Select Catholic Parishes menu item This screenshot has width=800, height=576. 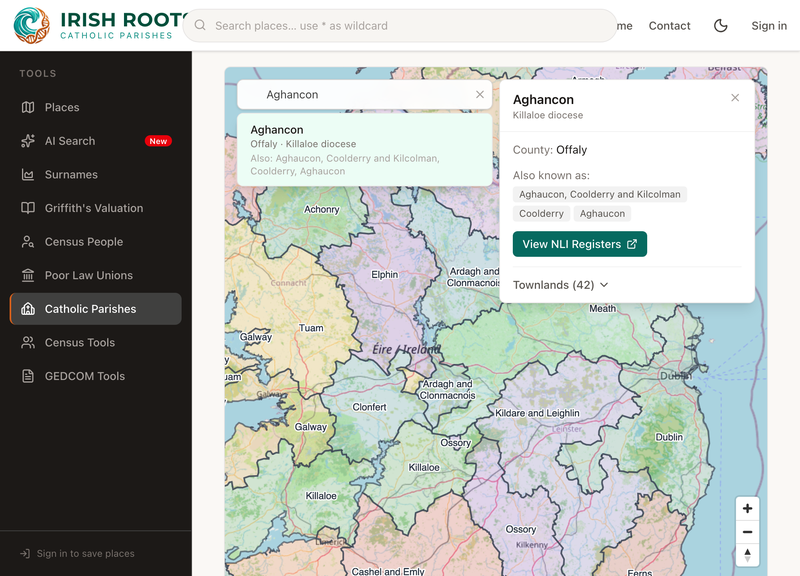[95, 309]
